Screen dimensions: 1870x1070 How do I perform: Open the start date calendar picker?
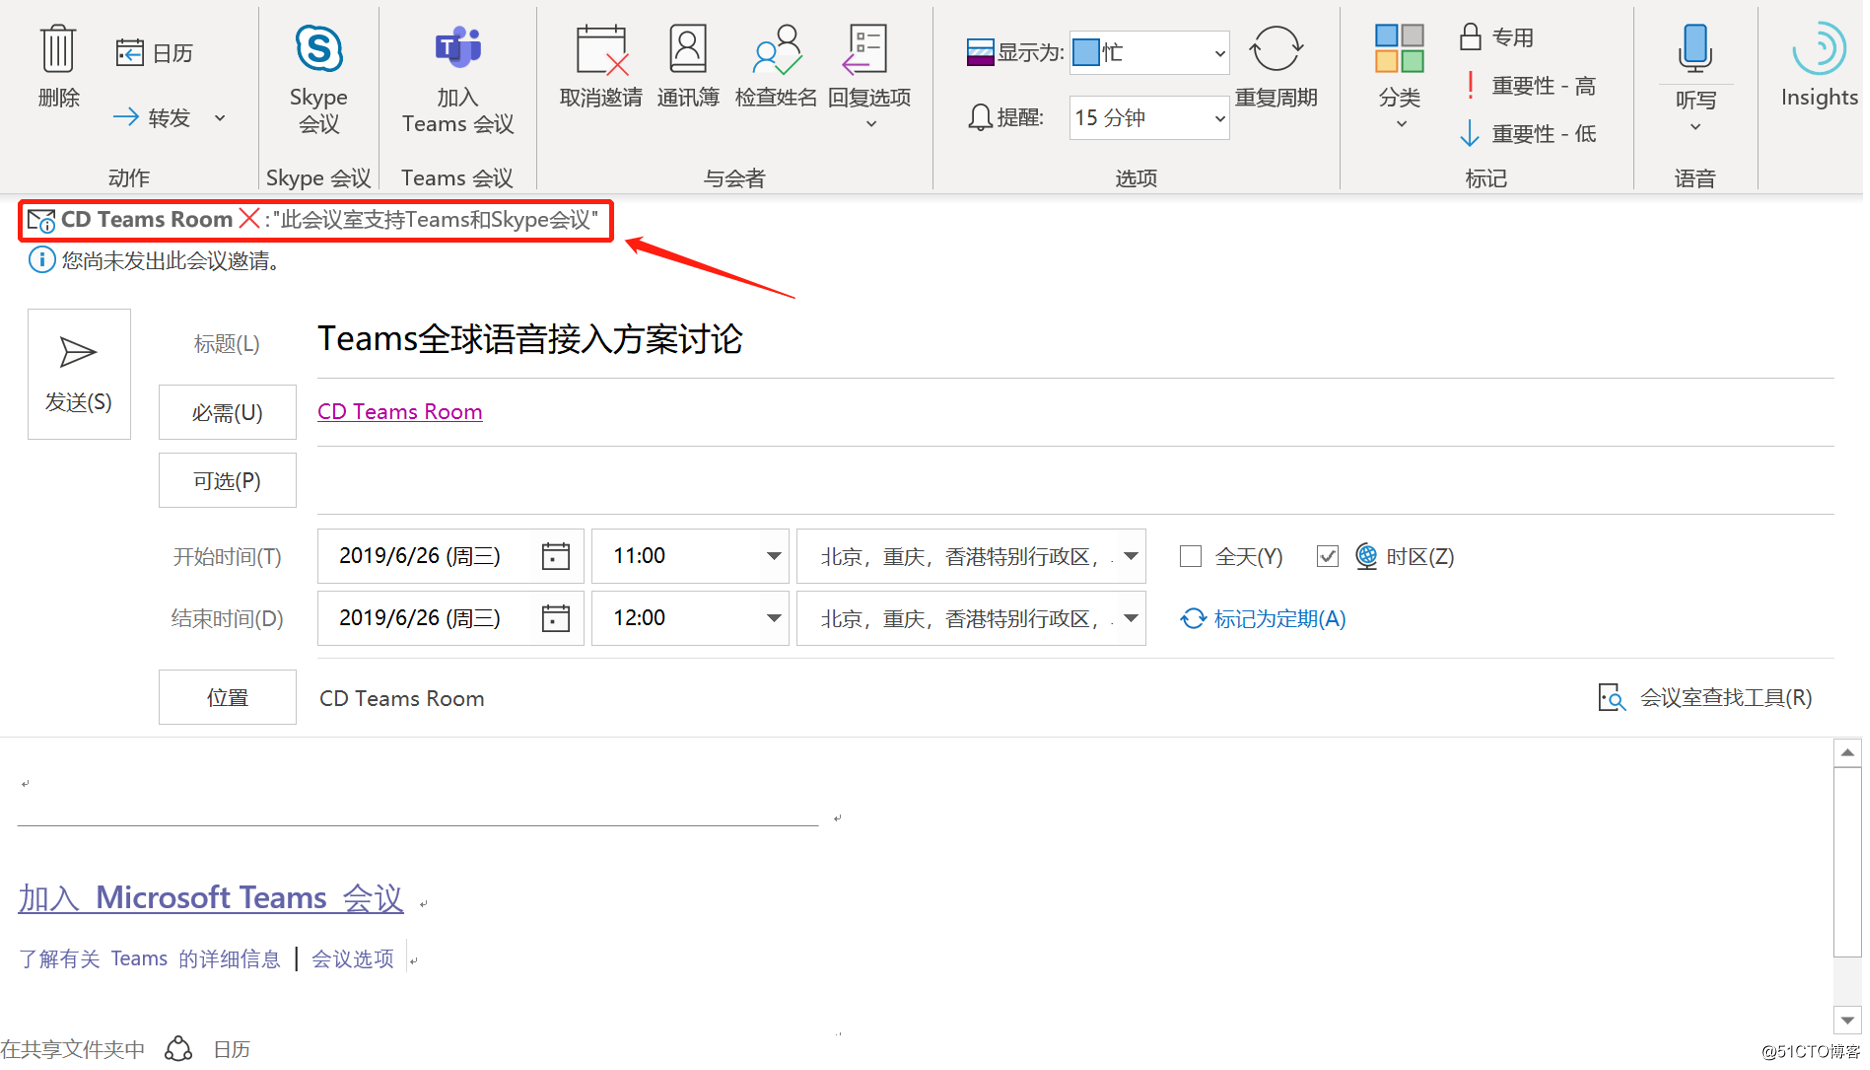(557, 557)
